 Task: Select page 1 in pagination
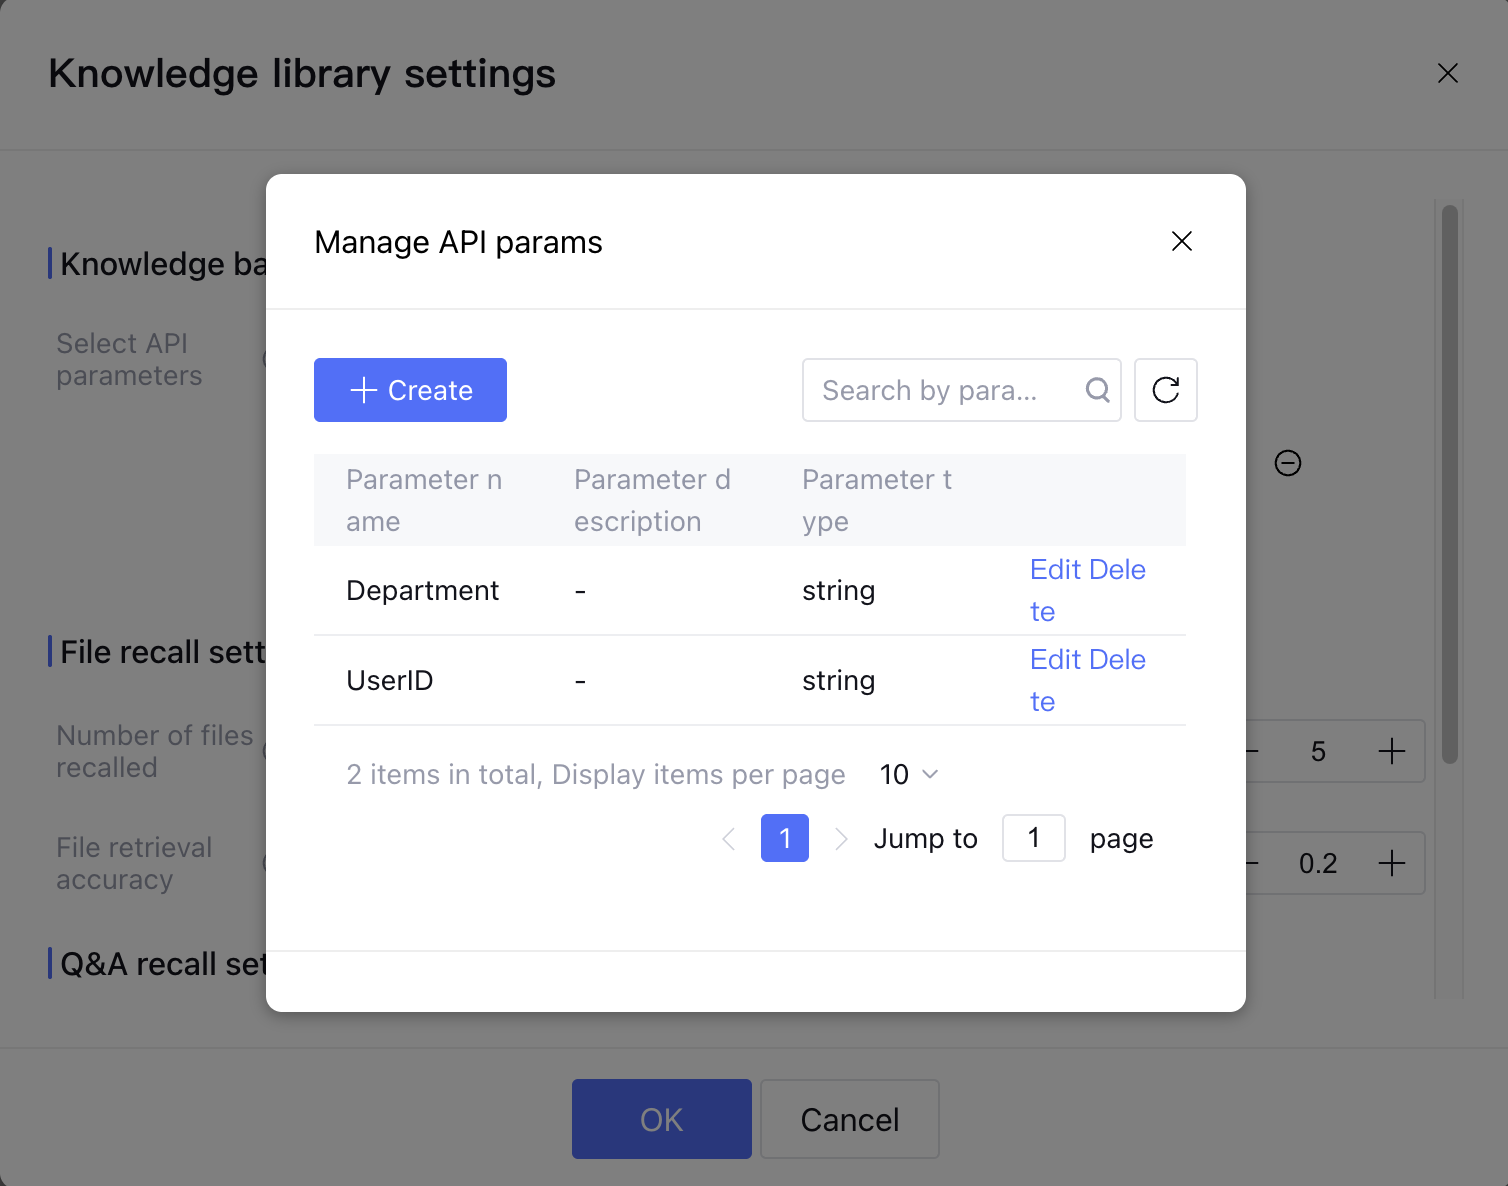pos(785,838)
